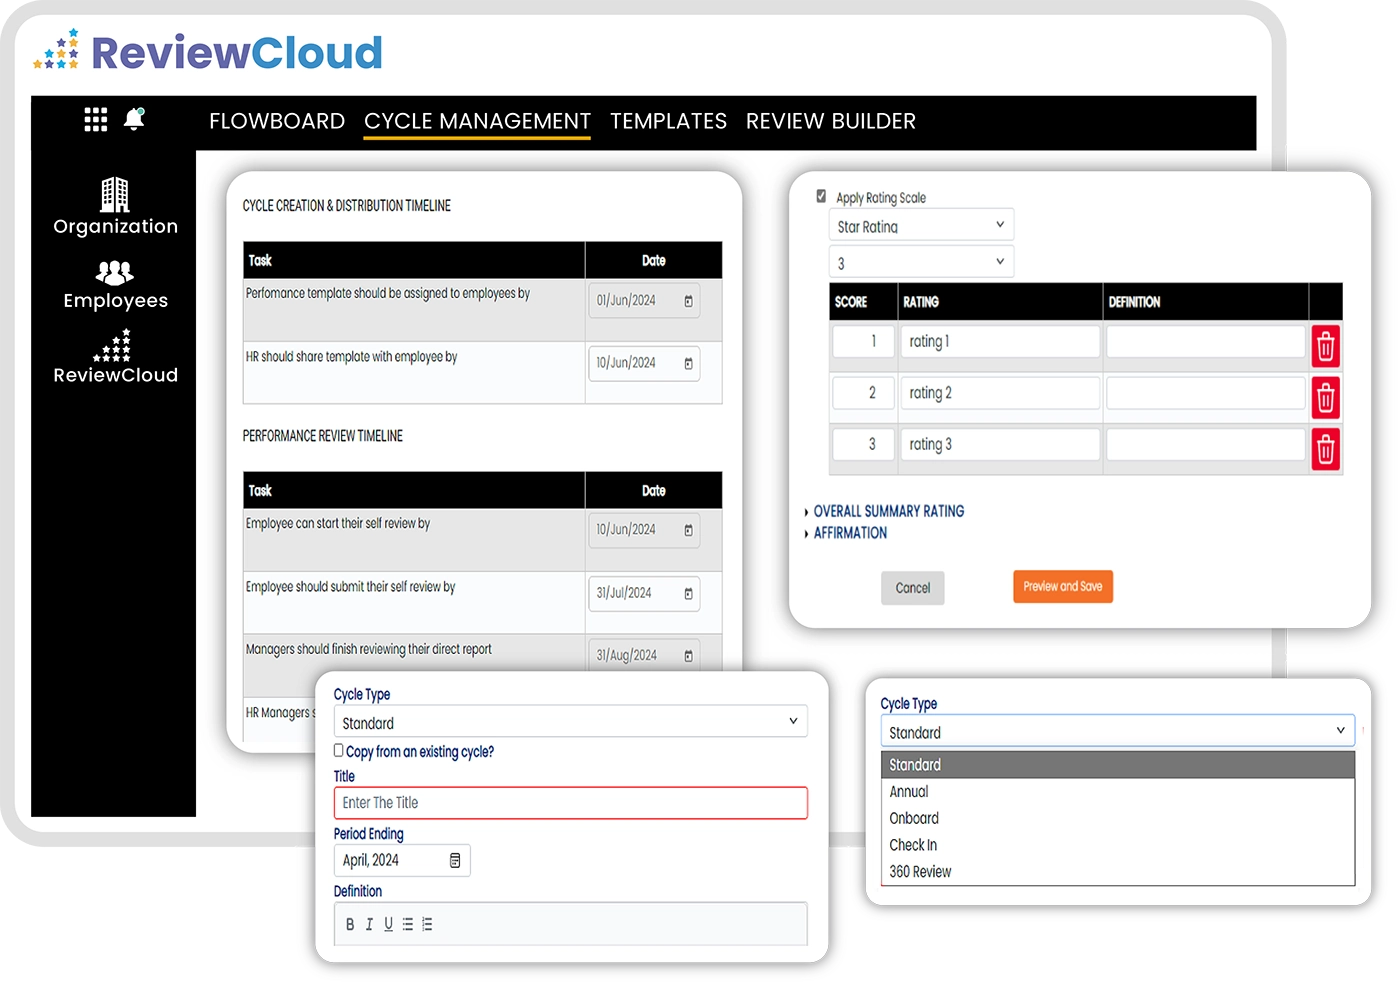This screenshot has height=984, width=1400.
Task: Switch to the Review Builder tab
Action: pyautogui.click(x=831, y=121)
